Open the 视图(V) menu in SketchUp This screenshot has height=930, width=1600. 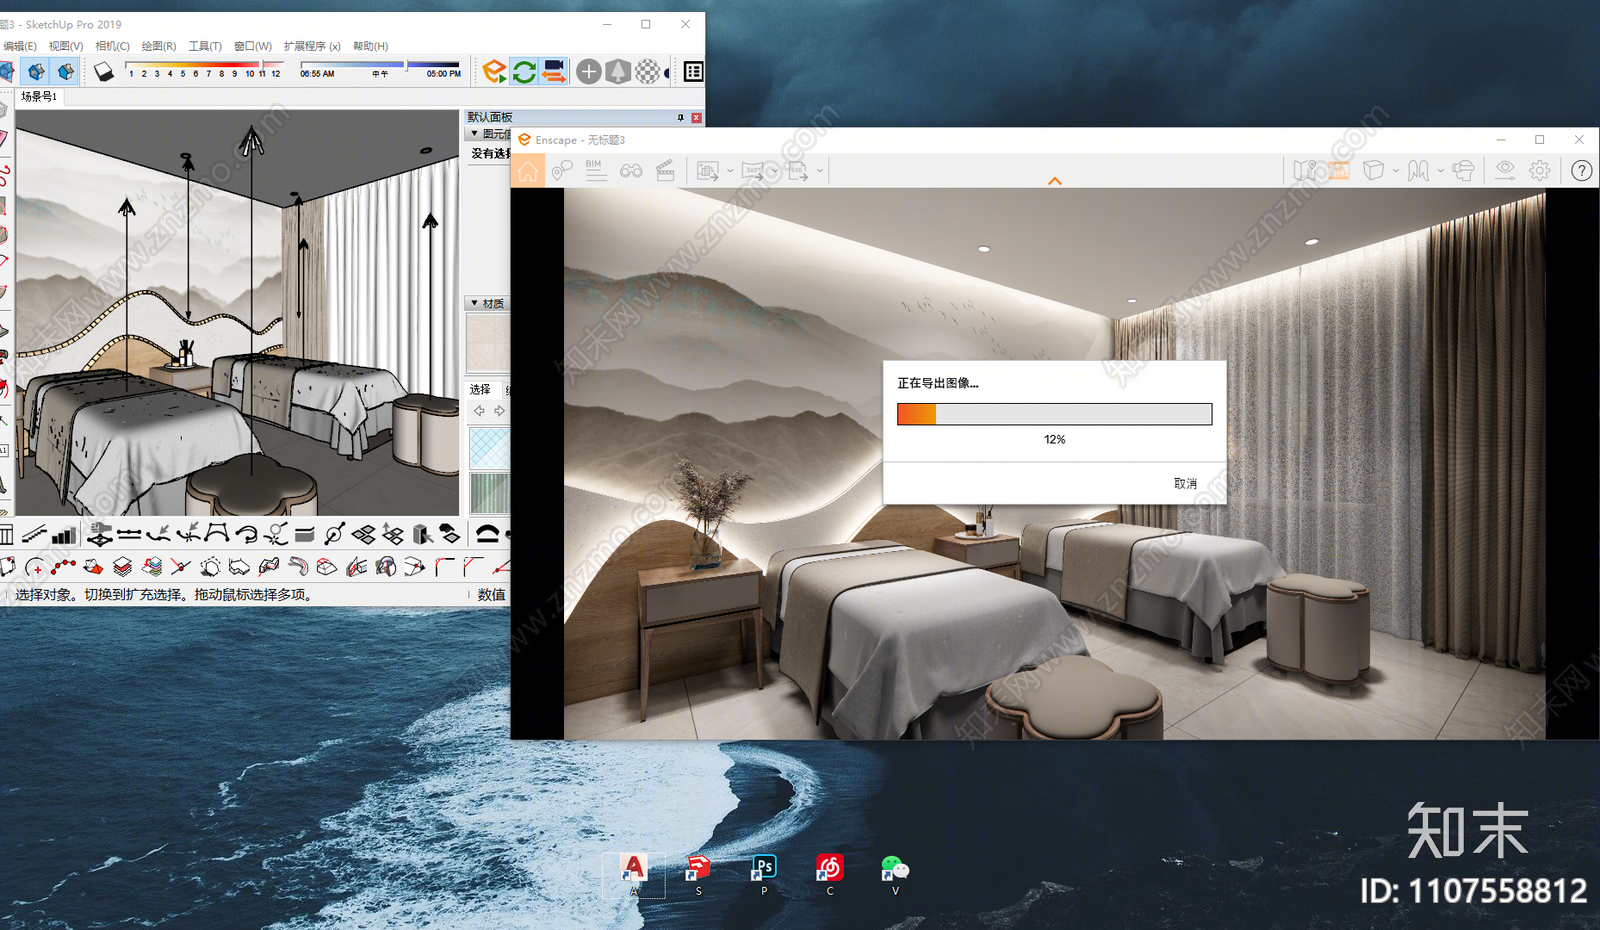click(66, 46)
